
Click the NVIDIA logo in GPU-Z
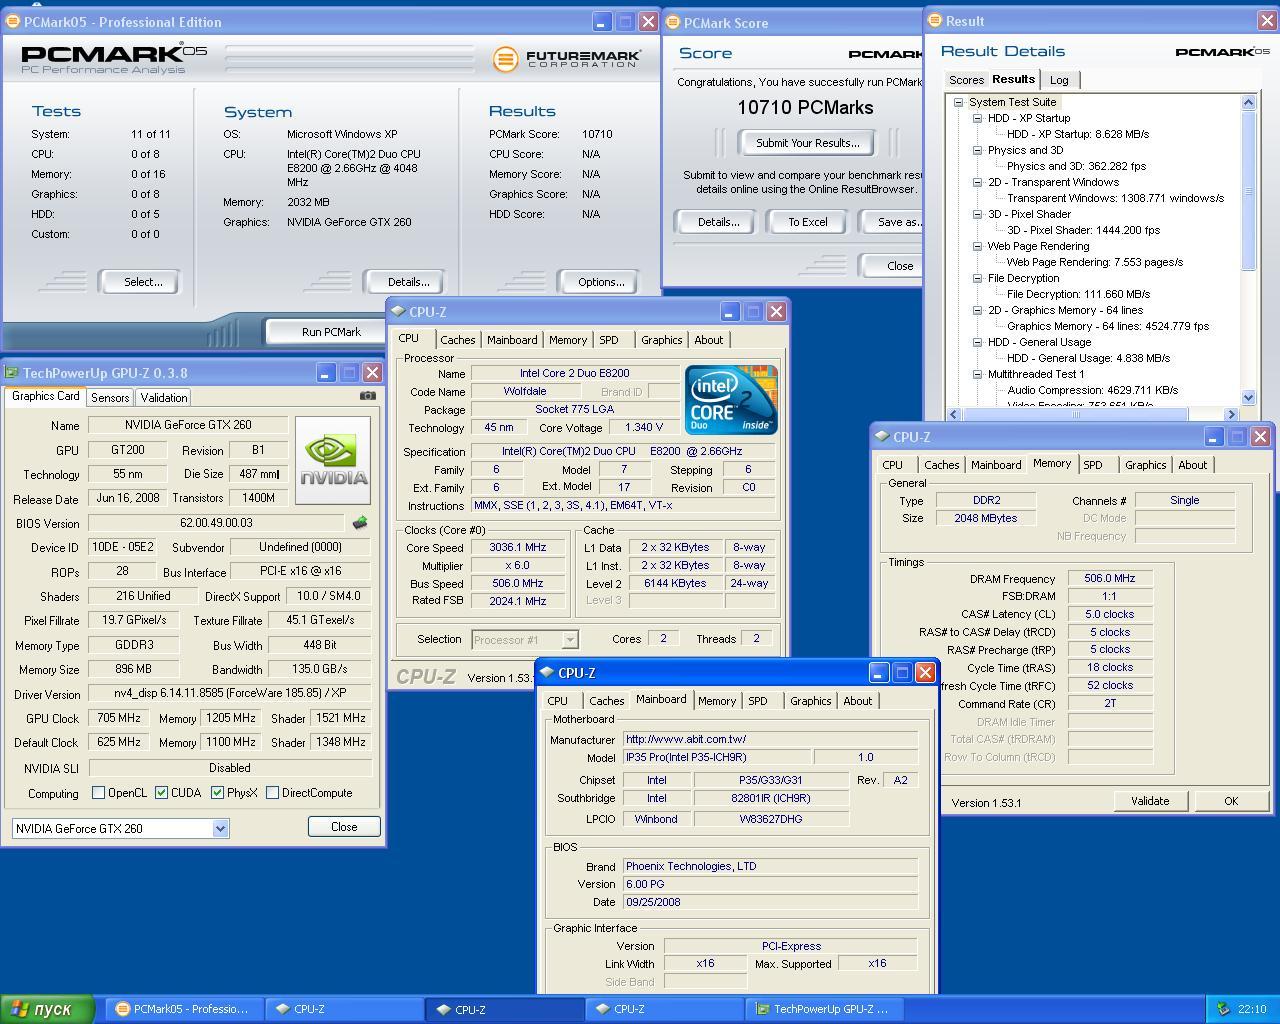[x=333, y=461]
